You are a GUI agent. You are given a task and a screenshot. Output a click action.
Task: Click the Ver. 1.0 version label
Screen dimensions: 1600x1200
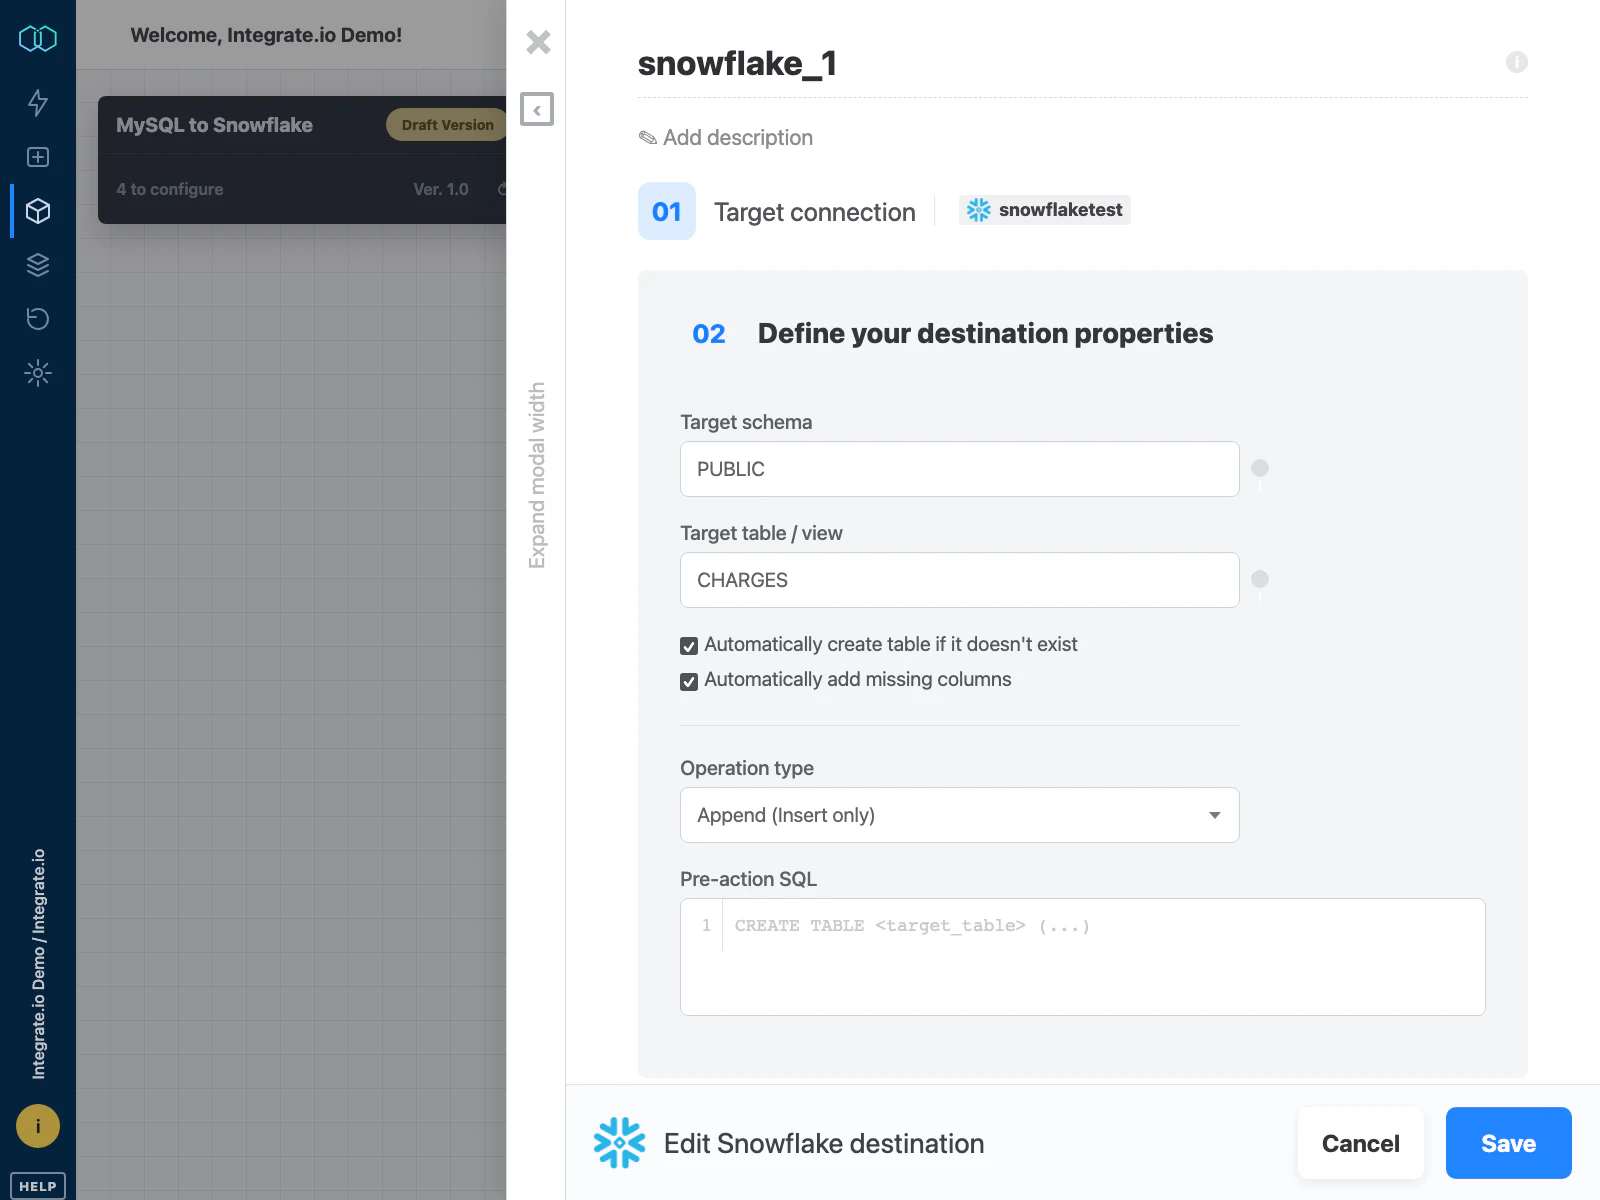[441, 189]
